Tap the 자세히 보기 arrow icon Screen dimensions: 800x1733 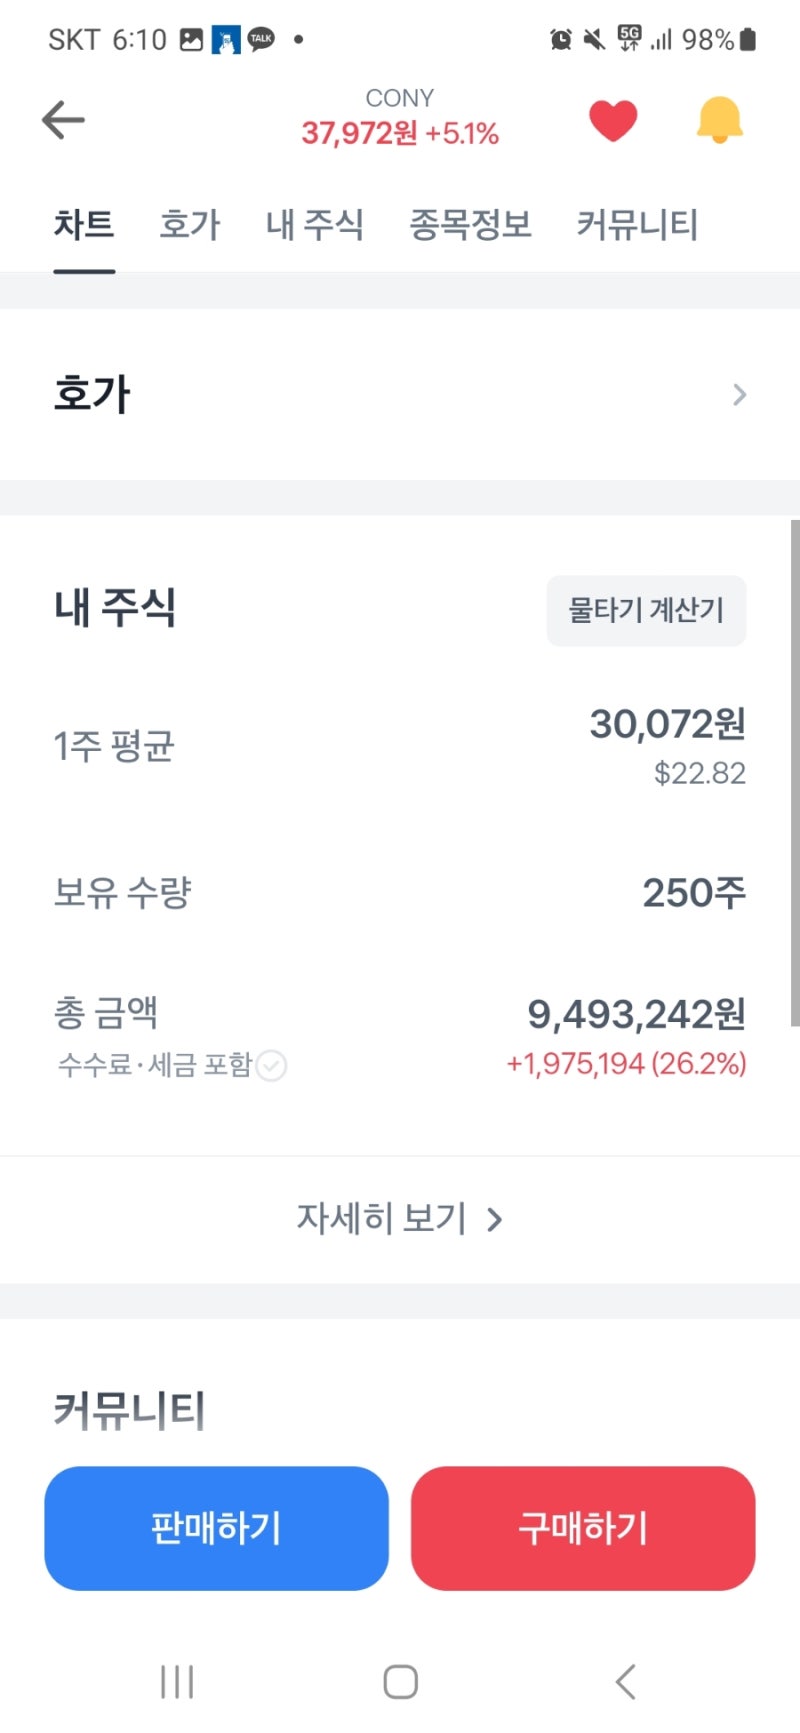tap(494, 1219)
